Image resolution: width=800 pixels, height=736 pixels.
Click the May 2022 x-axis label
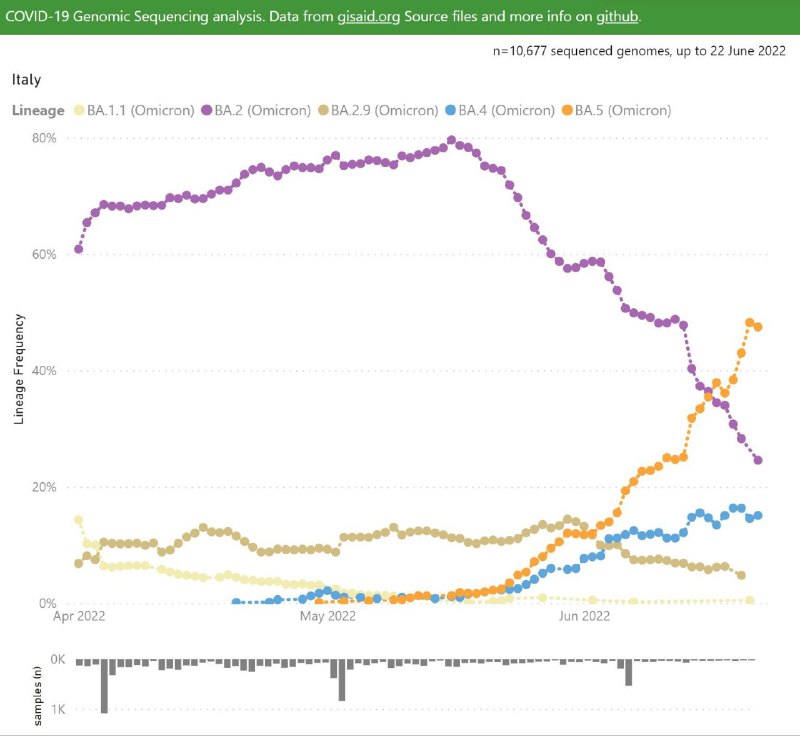[328, 616]
